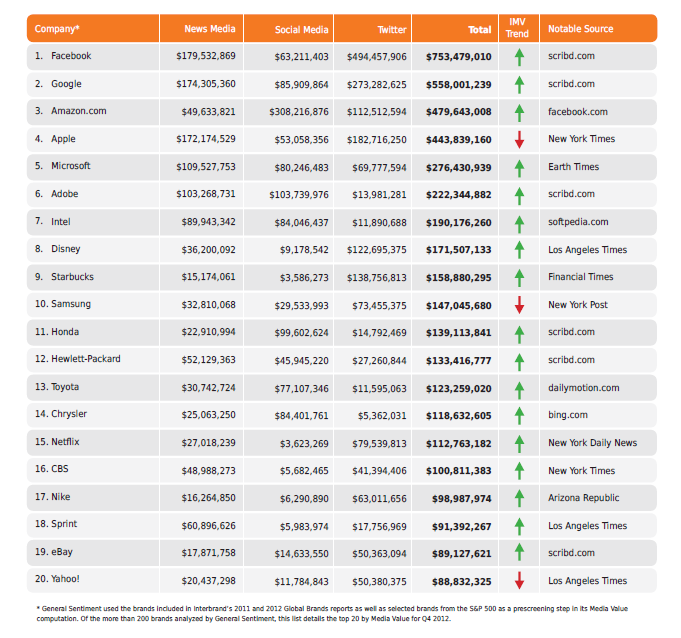Select Netflix's green up trend arrow
Screen dimensions: 681x638
[519, 444]
